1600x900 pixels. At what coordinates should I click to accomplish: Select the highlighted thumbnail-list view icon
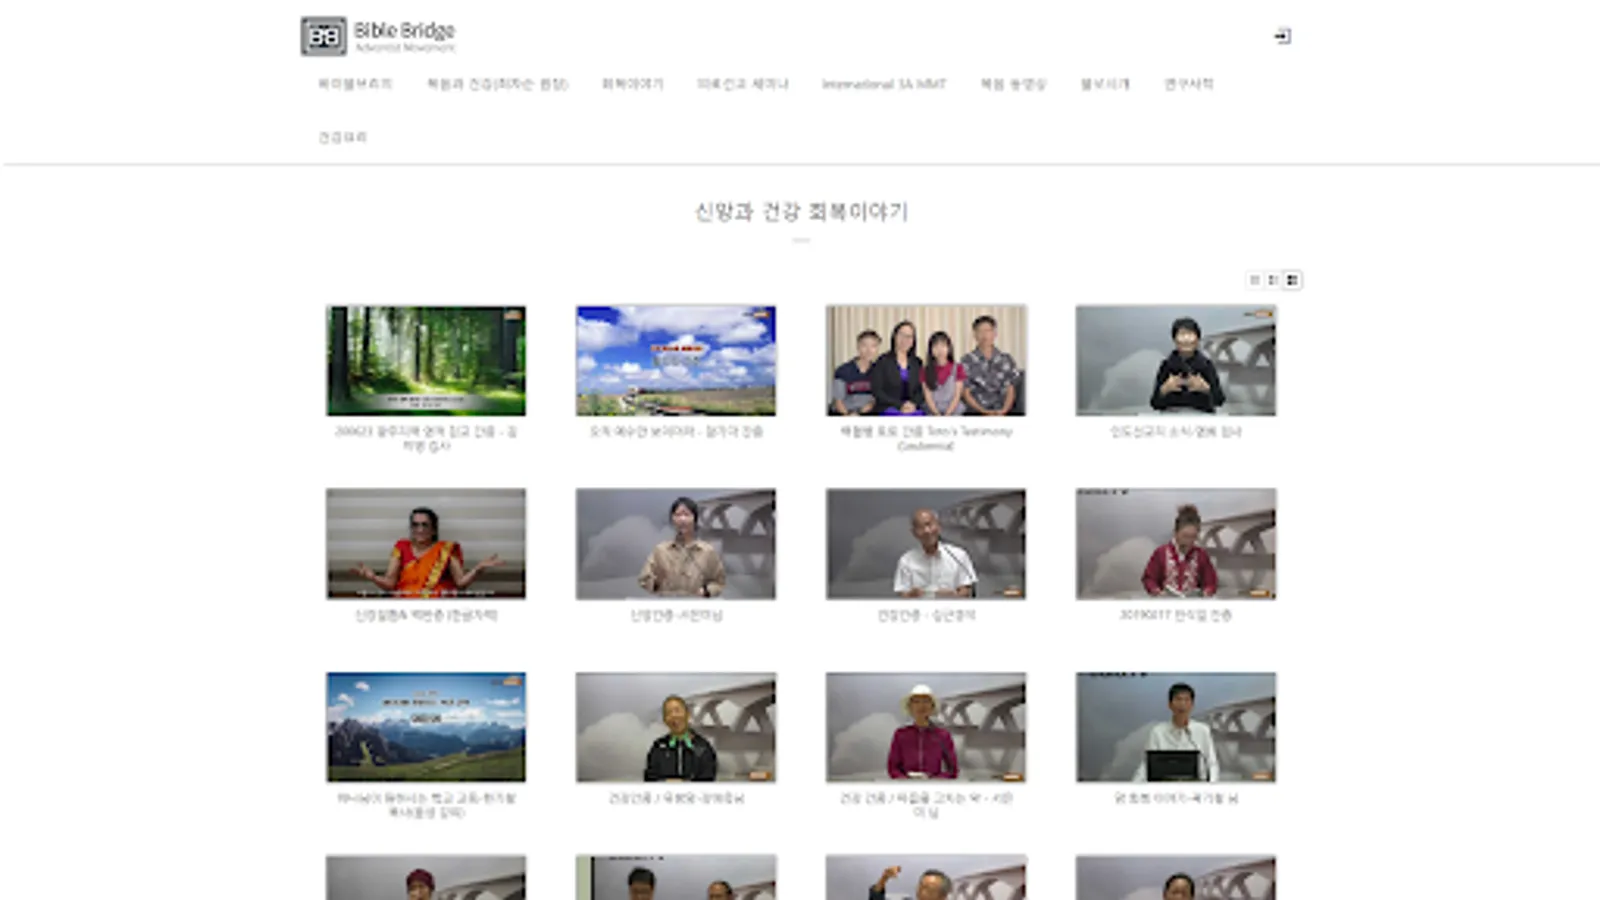(1292, 280)
